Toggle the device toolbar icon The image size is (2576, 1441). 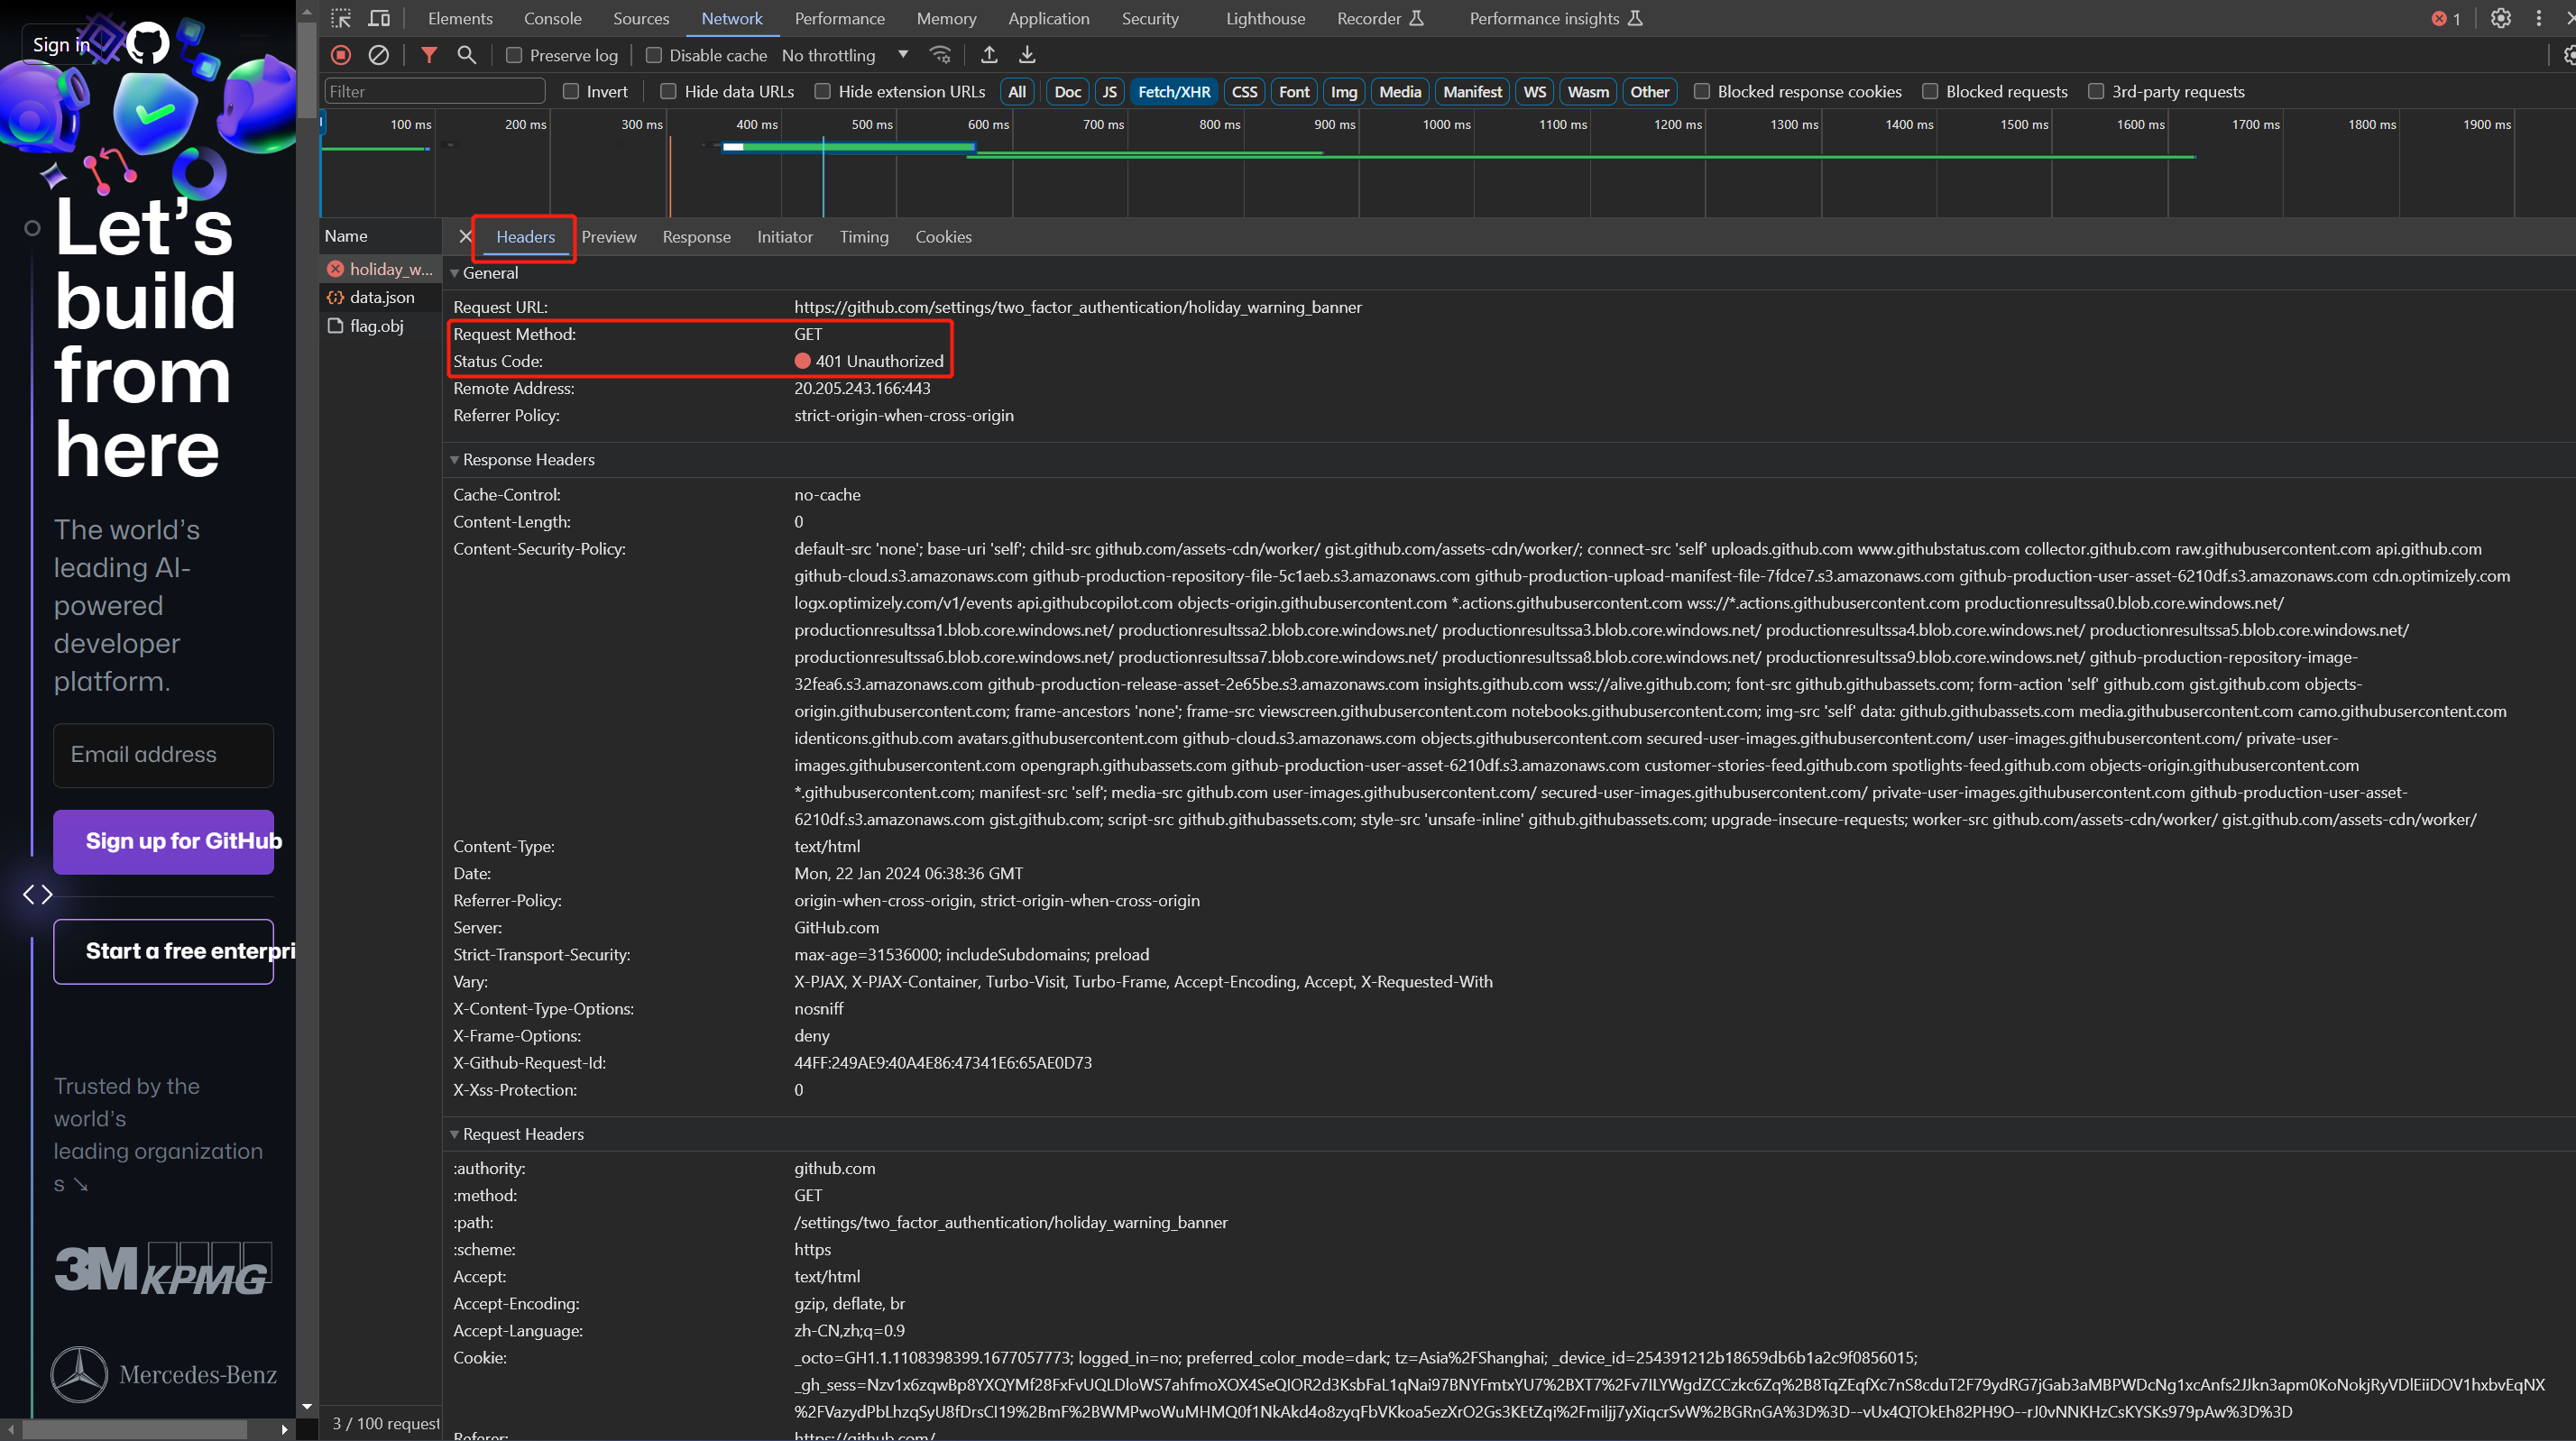click(x=379, y=18)
